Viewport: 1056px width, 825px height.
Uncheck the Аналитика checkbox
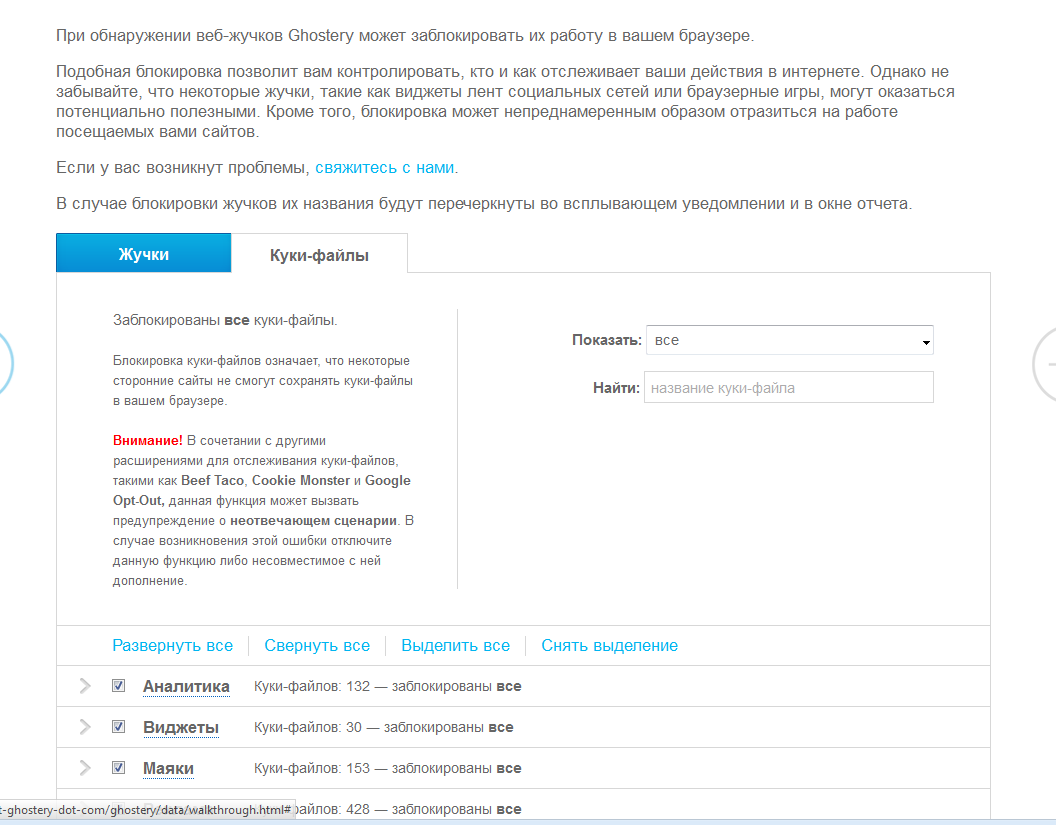click(119, 686)
